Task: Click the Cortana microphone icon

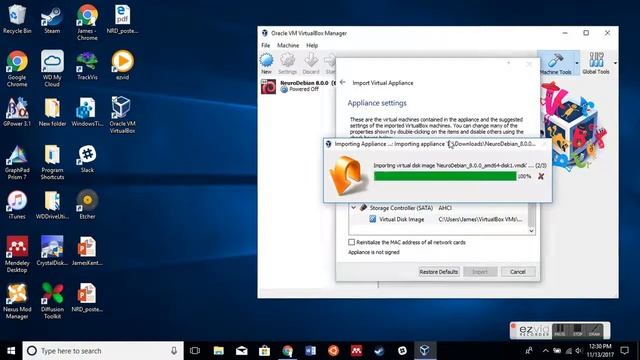Action: pyautogui.click(x=174, y=351)
